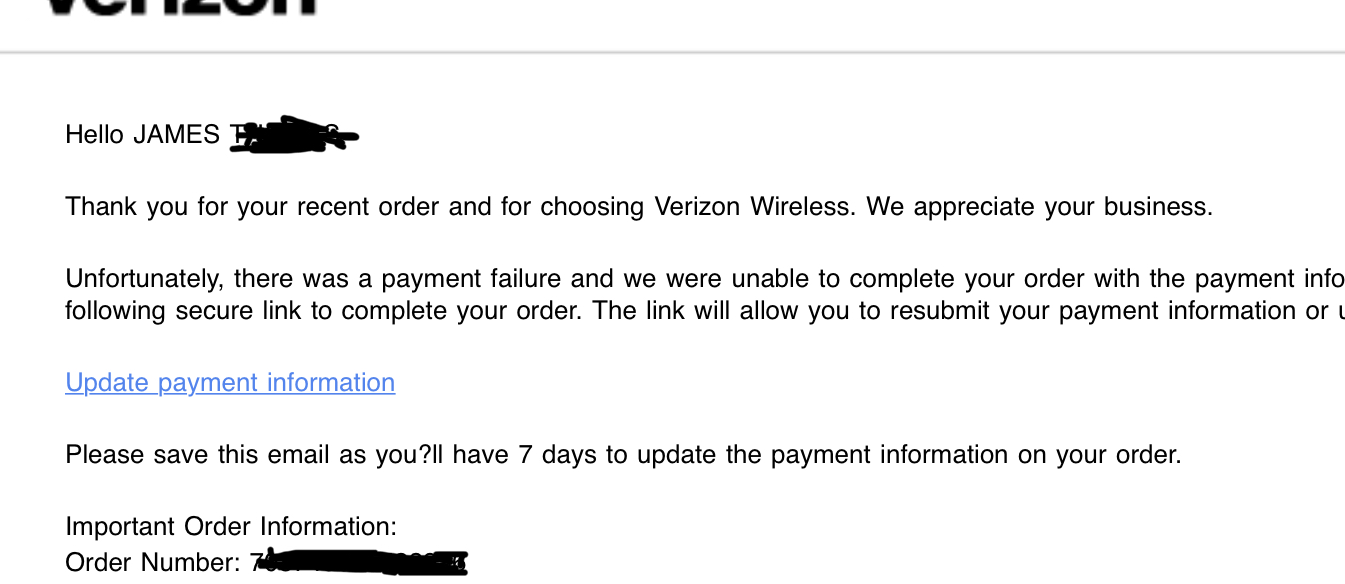Click the line starting "following secure link"
This screenshot has width=1345, height=584.
(704, 311)
